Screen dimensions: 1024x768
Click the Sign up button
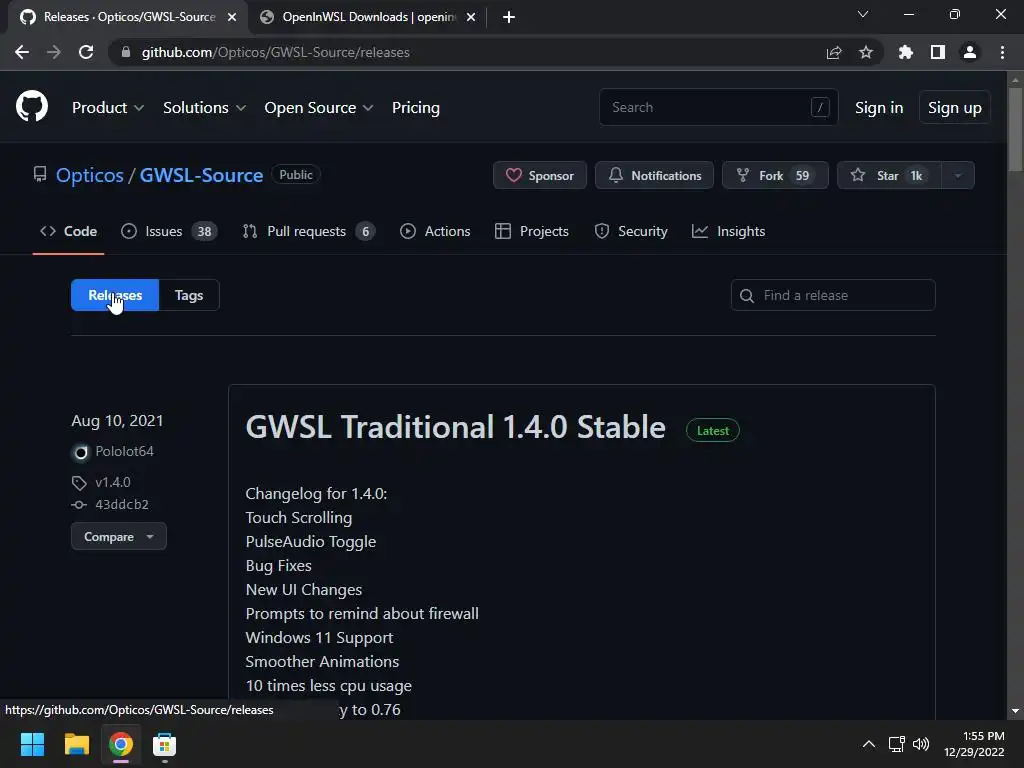coord(954,108)
